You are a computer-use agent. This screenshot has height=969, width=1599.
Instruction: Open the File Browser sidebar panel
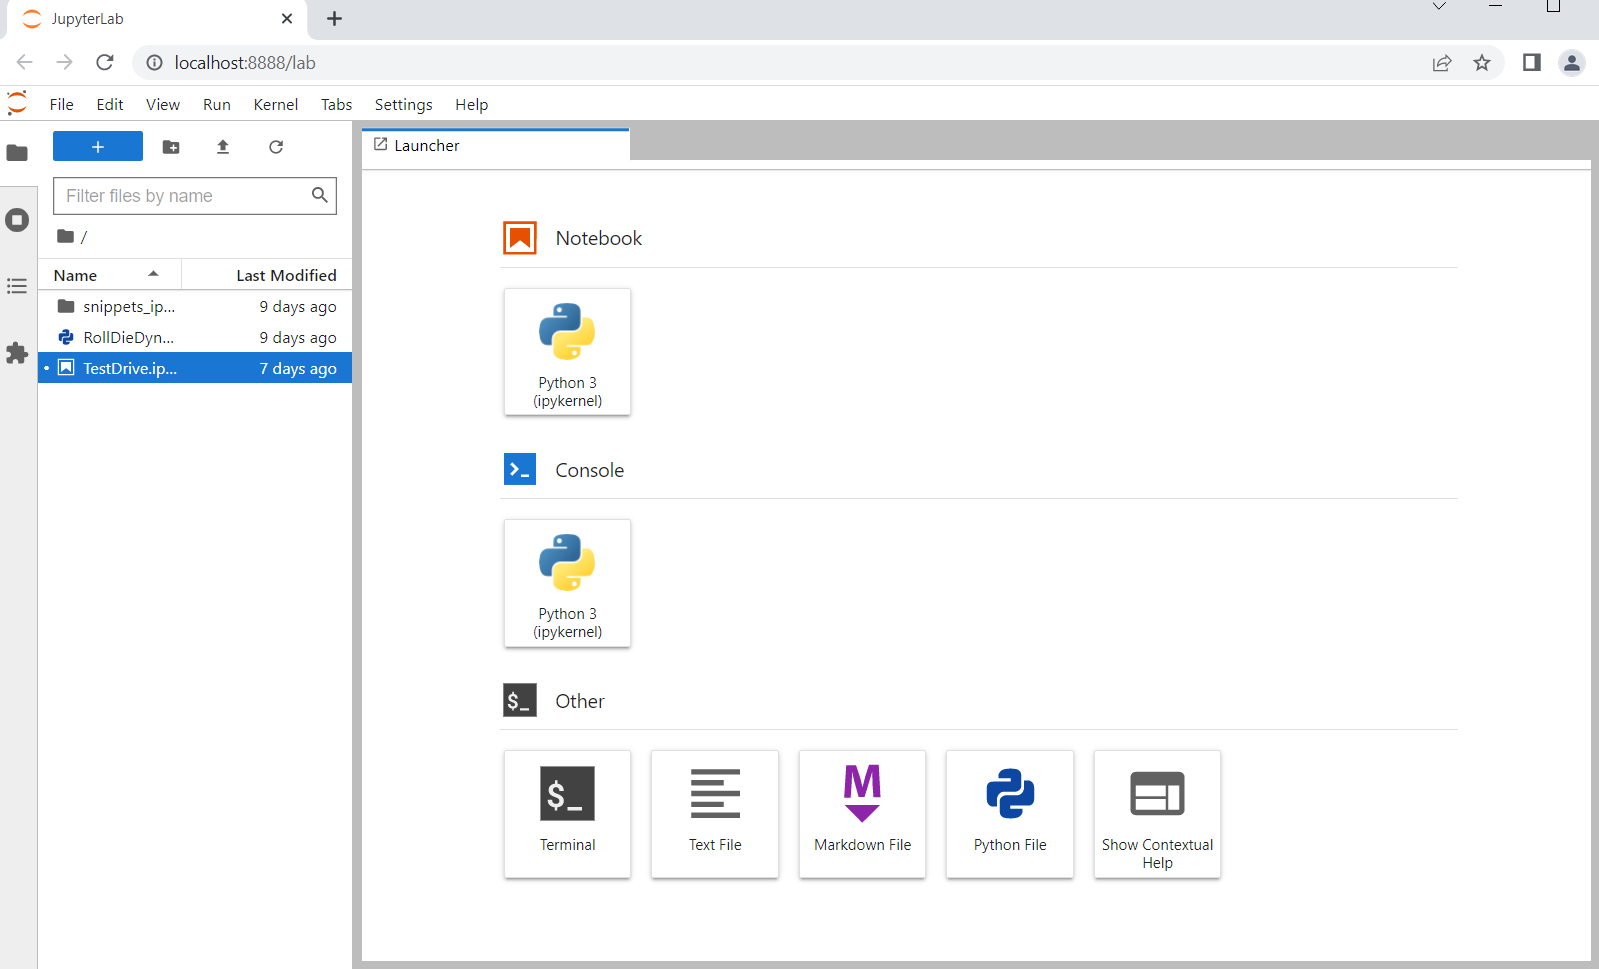click(17, 153)
